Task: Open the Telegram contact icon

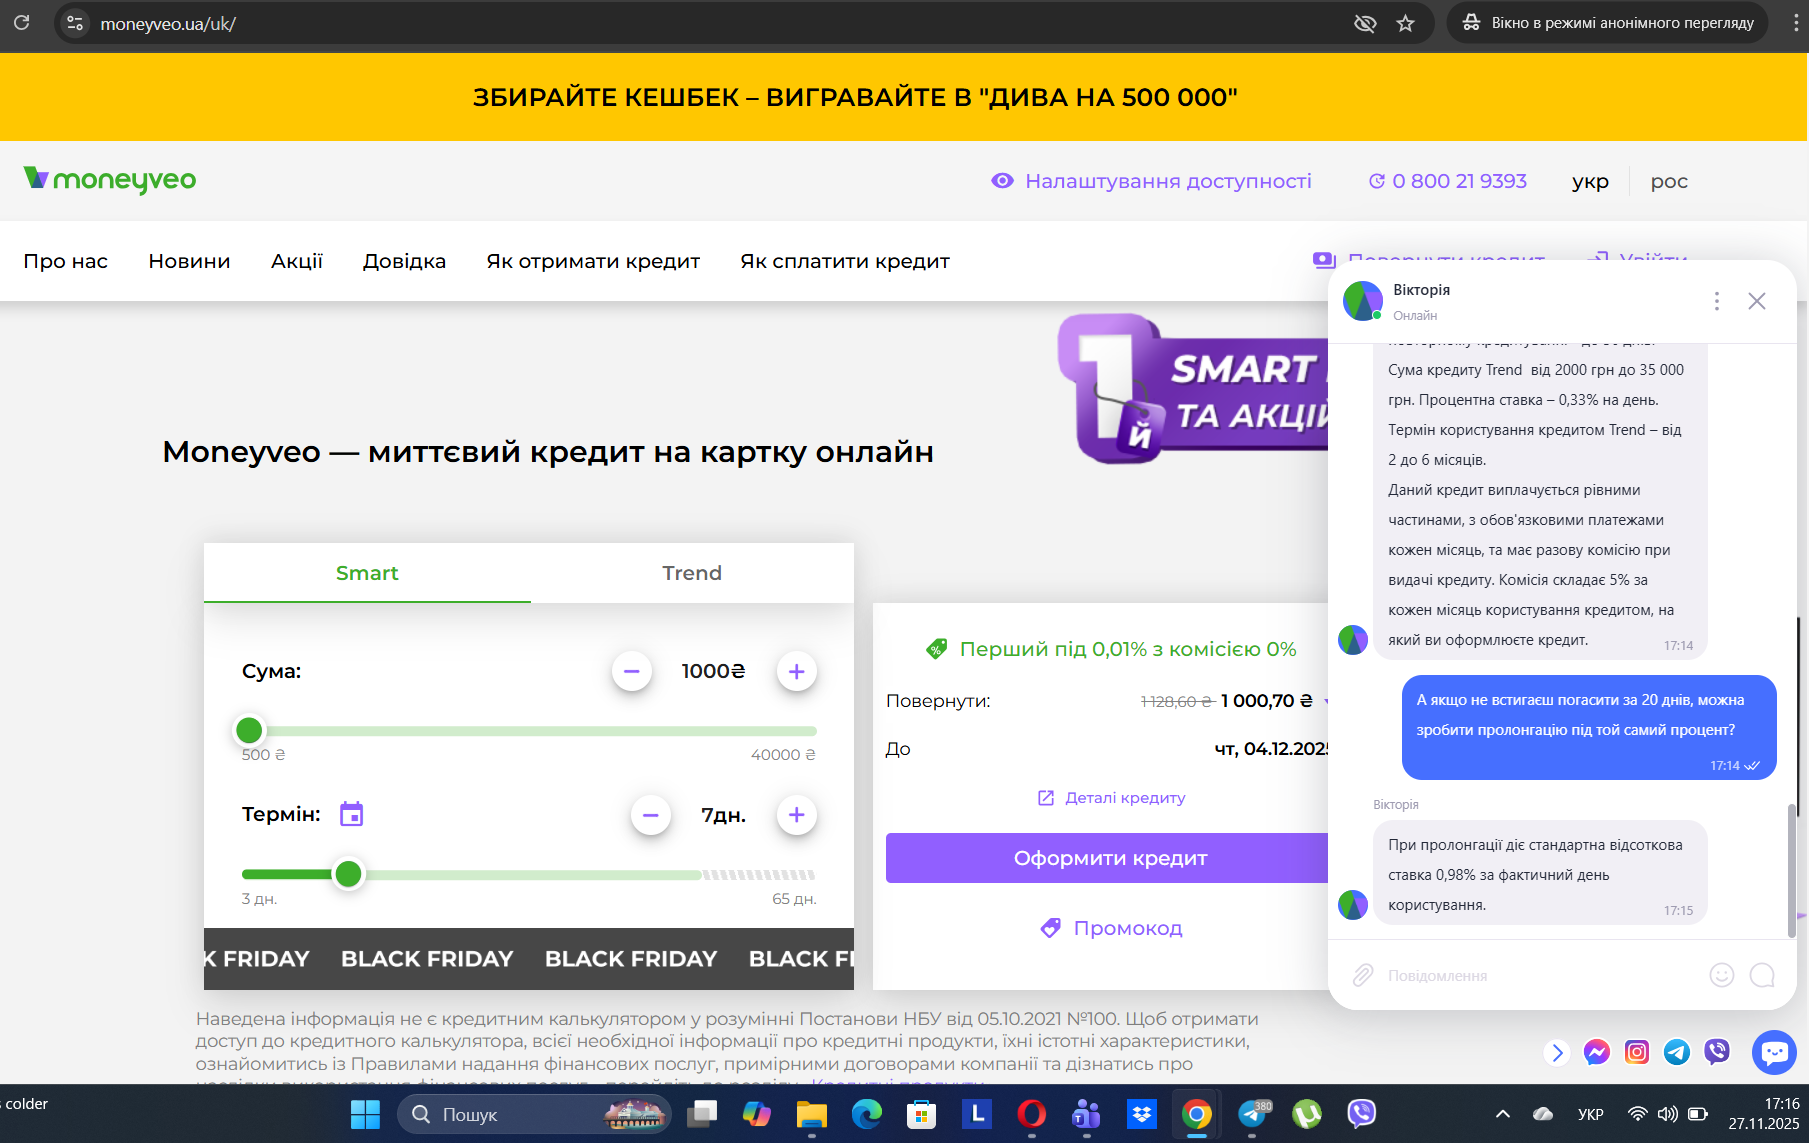Action: click(1677, 1052)
